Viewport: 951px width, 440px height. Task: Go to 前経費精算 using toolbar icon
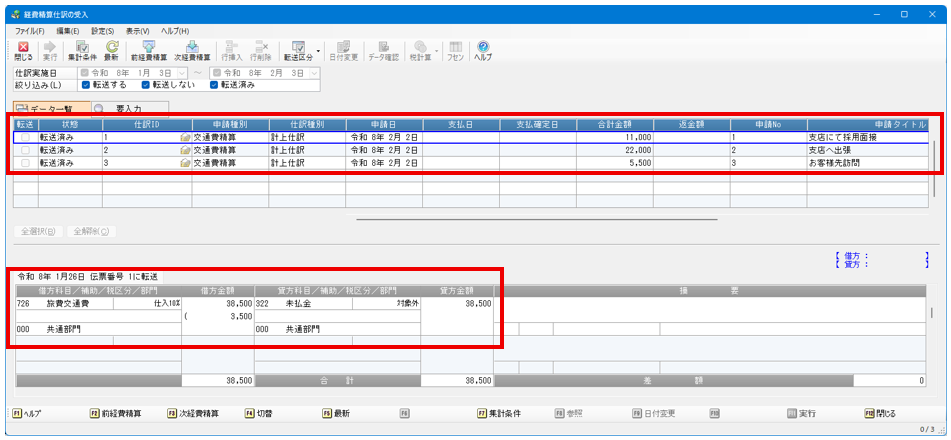[x=149, y=51]
